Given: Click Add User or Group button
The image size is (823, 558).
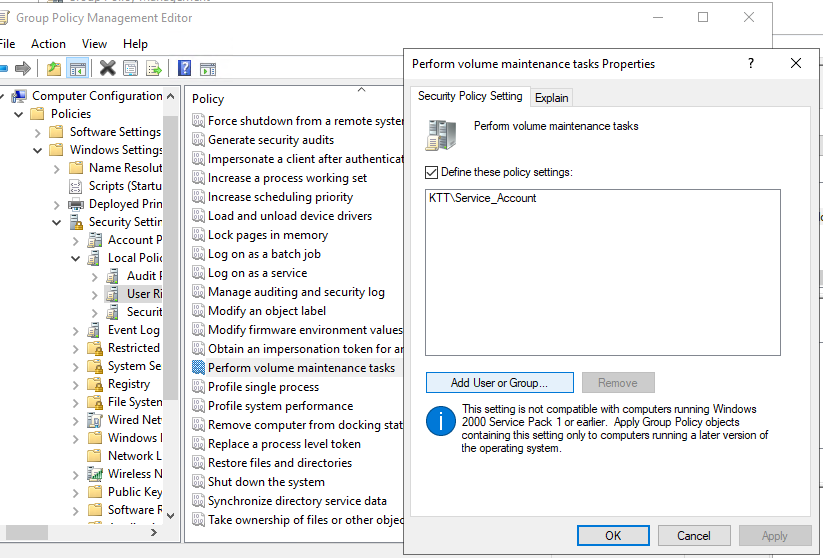Looking at the screenshot, I should click(499, 383).
